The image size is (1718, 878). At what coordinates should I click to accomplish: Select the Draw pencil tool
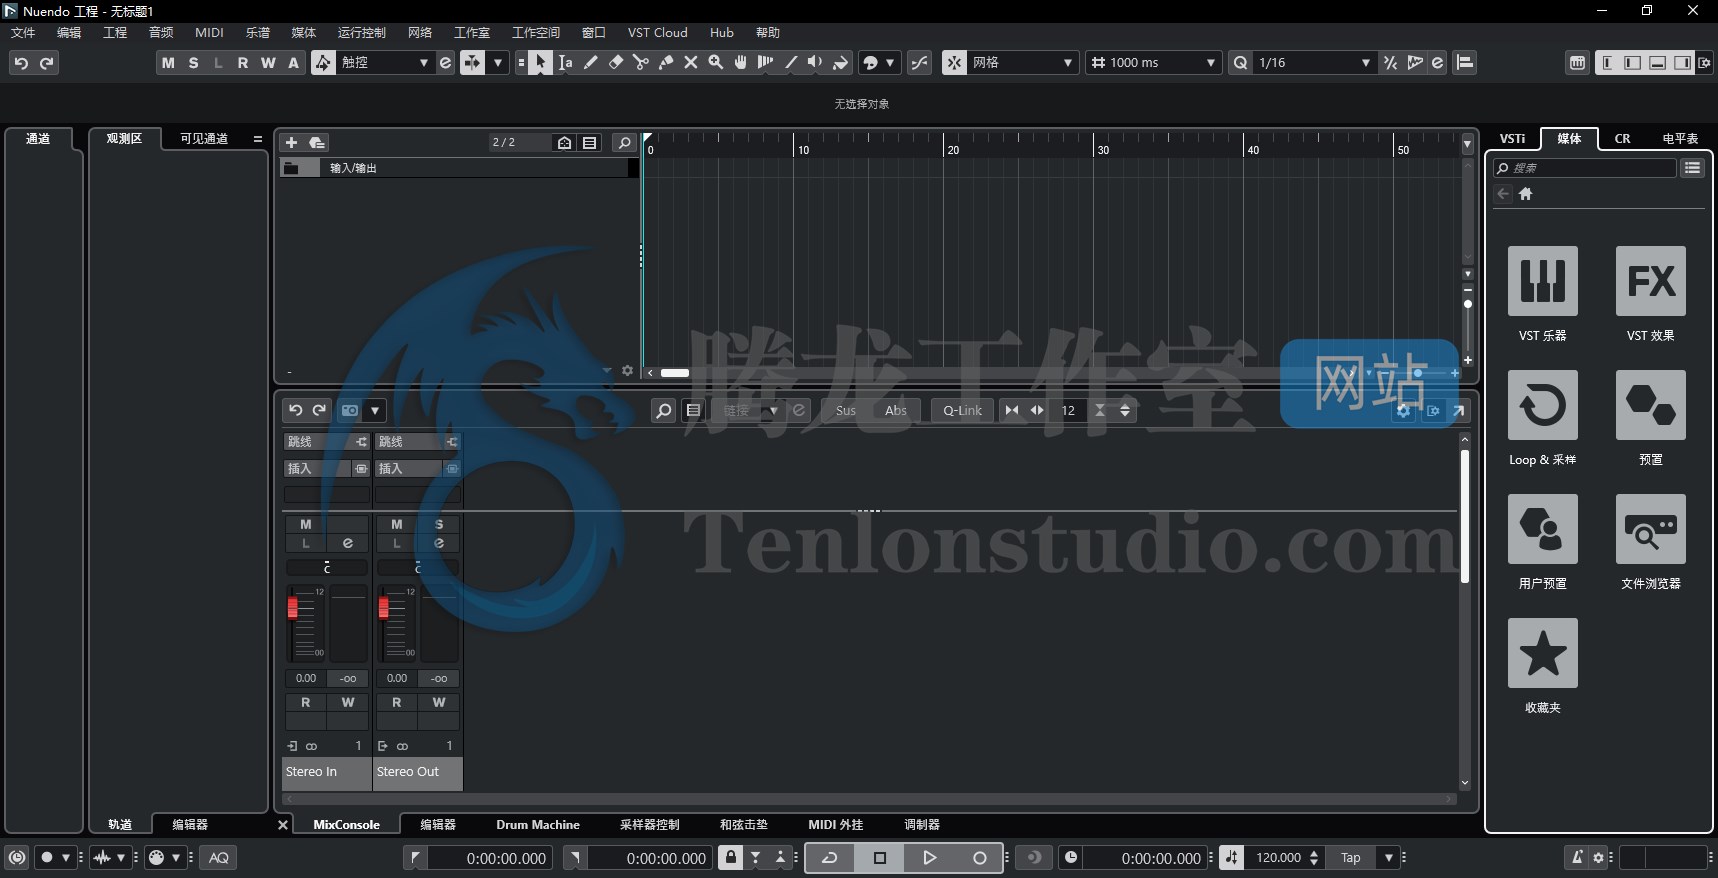(x=590, y=62)
